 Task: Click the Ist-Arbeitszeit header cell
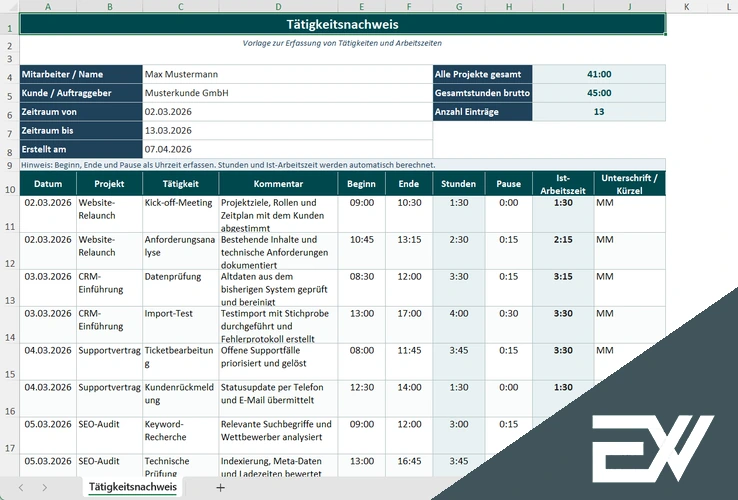563,184
